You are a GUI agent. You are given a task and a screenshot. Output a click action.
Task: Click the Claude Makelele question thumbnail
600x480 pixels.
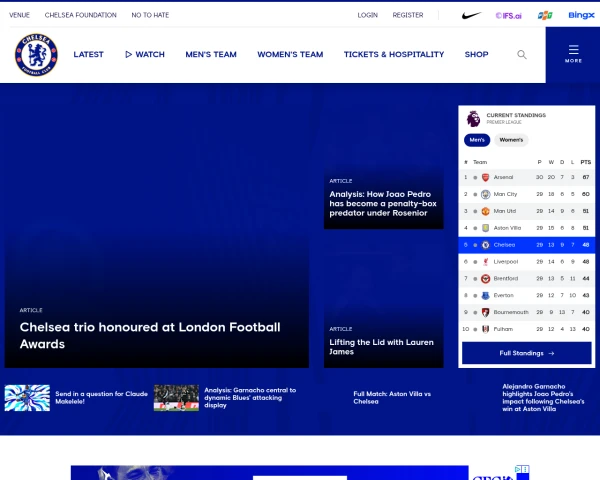pyautogui.click(x=27, y=398)
